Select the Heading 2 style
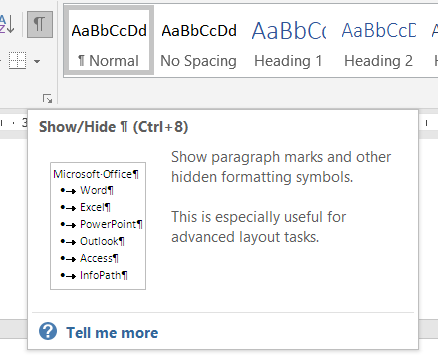The width and height of the screenshot is (438, 363). coord(379,41)
